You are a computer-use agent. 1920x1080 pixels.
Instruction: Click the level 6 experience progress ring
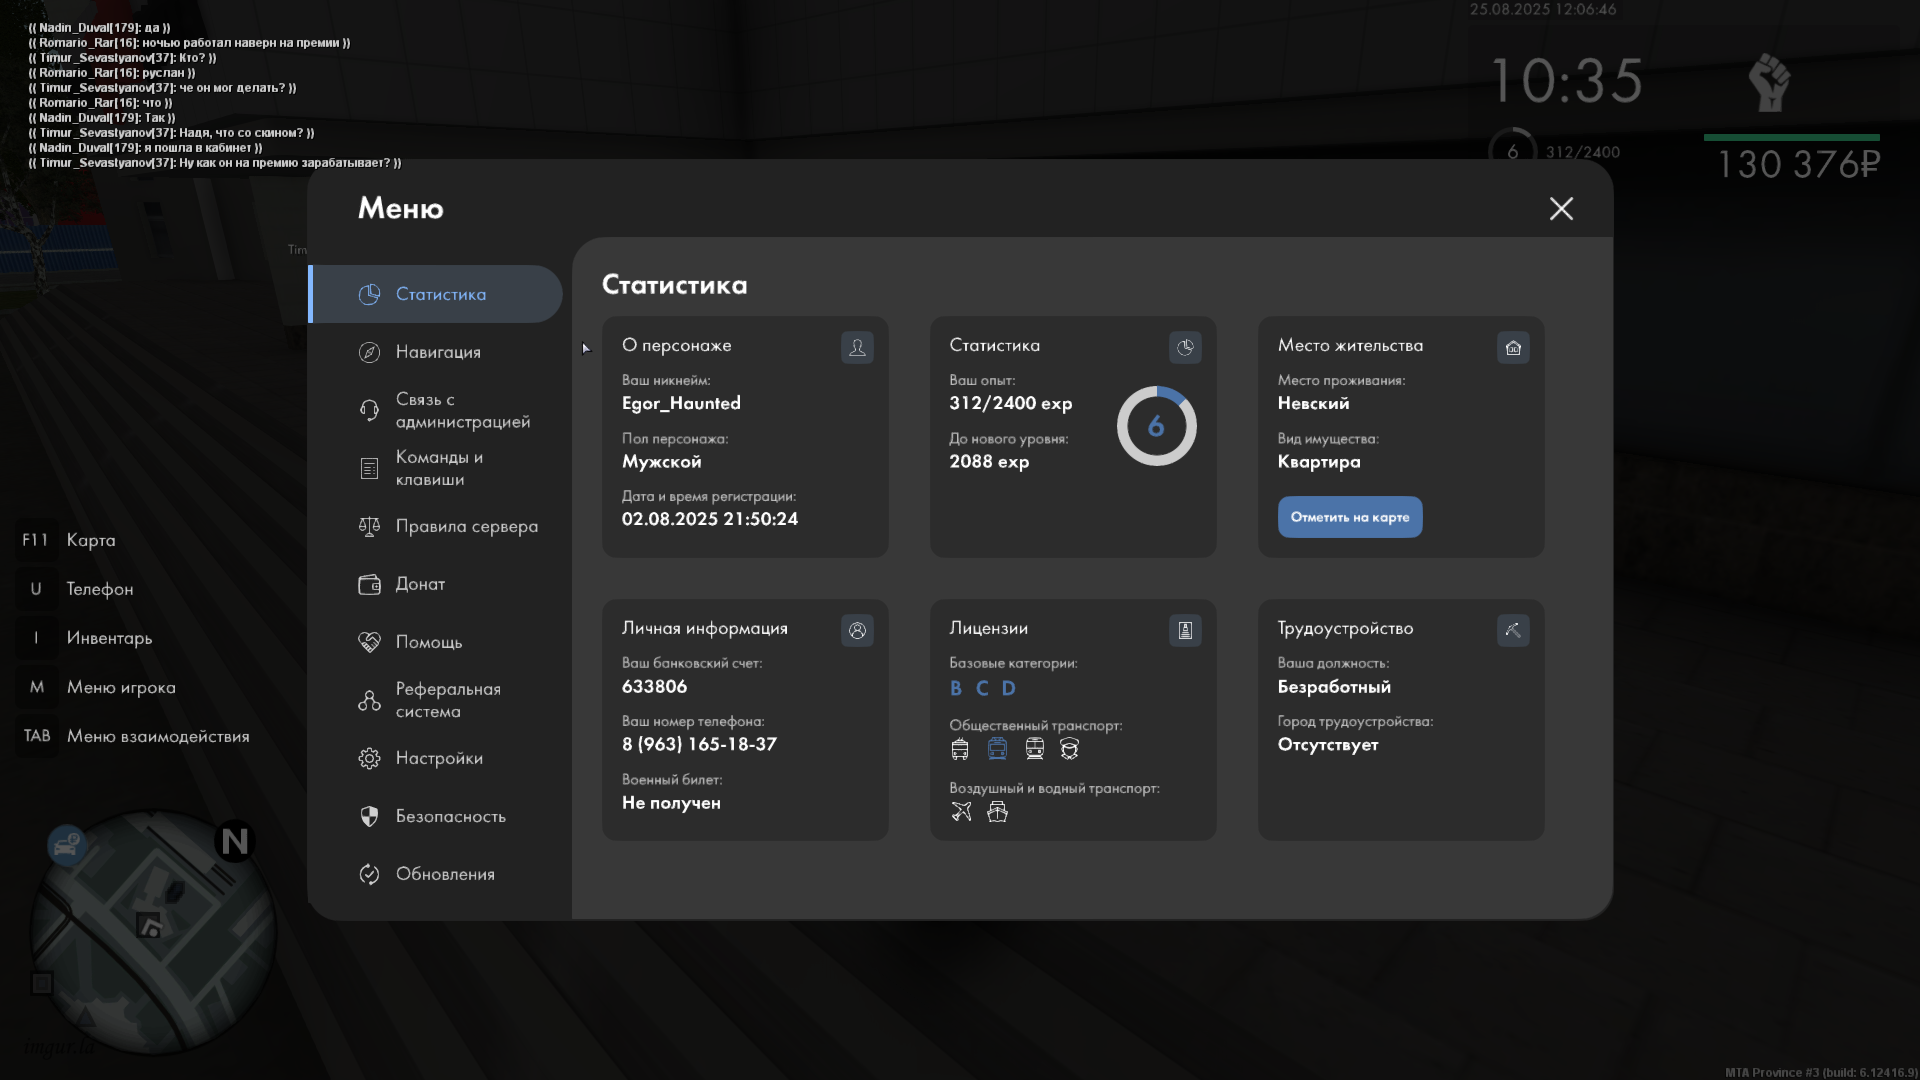coord(1156,426)
